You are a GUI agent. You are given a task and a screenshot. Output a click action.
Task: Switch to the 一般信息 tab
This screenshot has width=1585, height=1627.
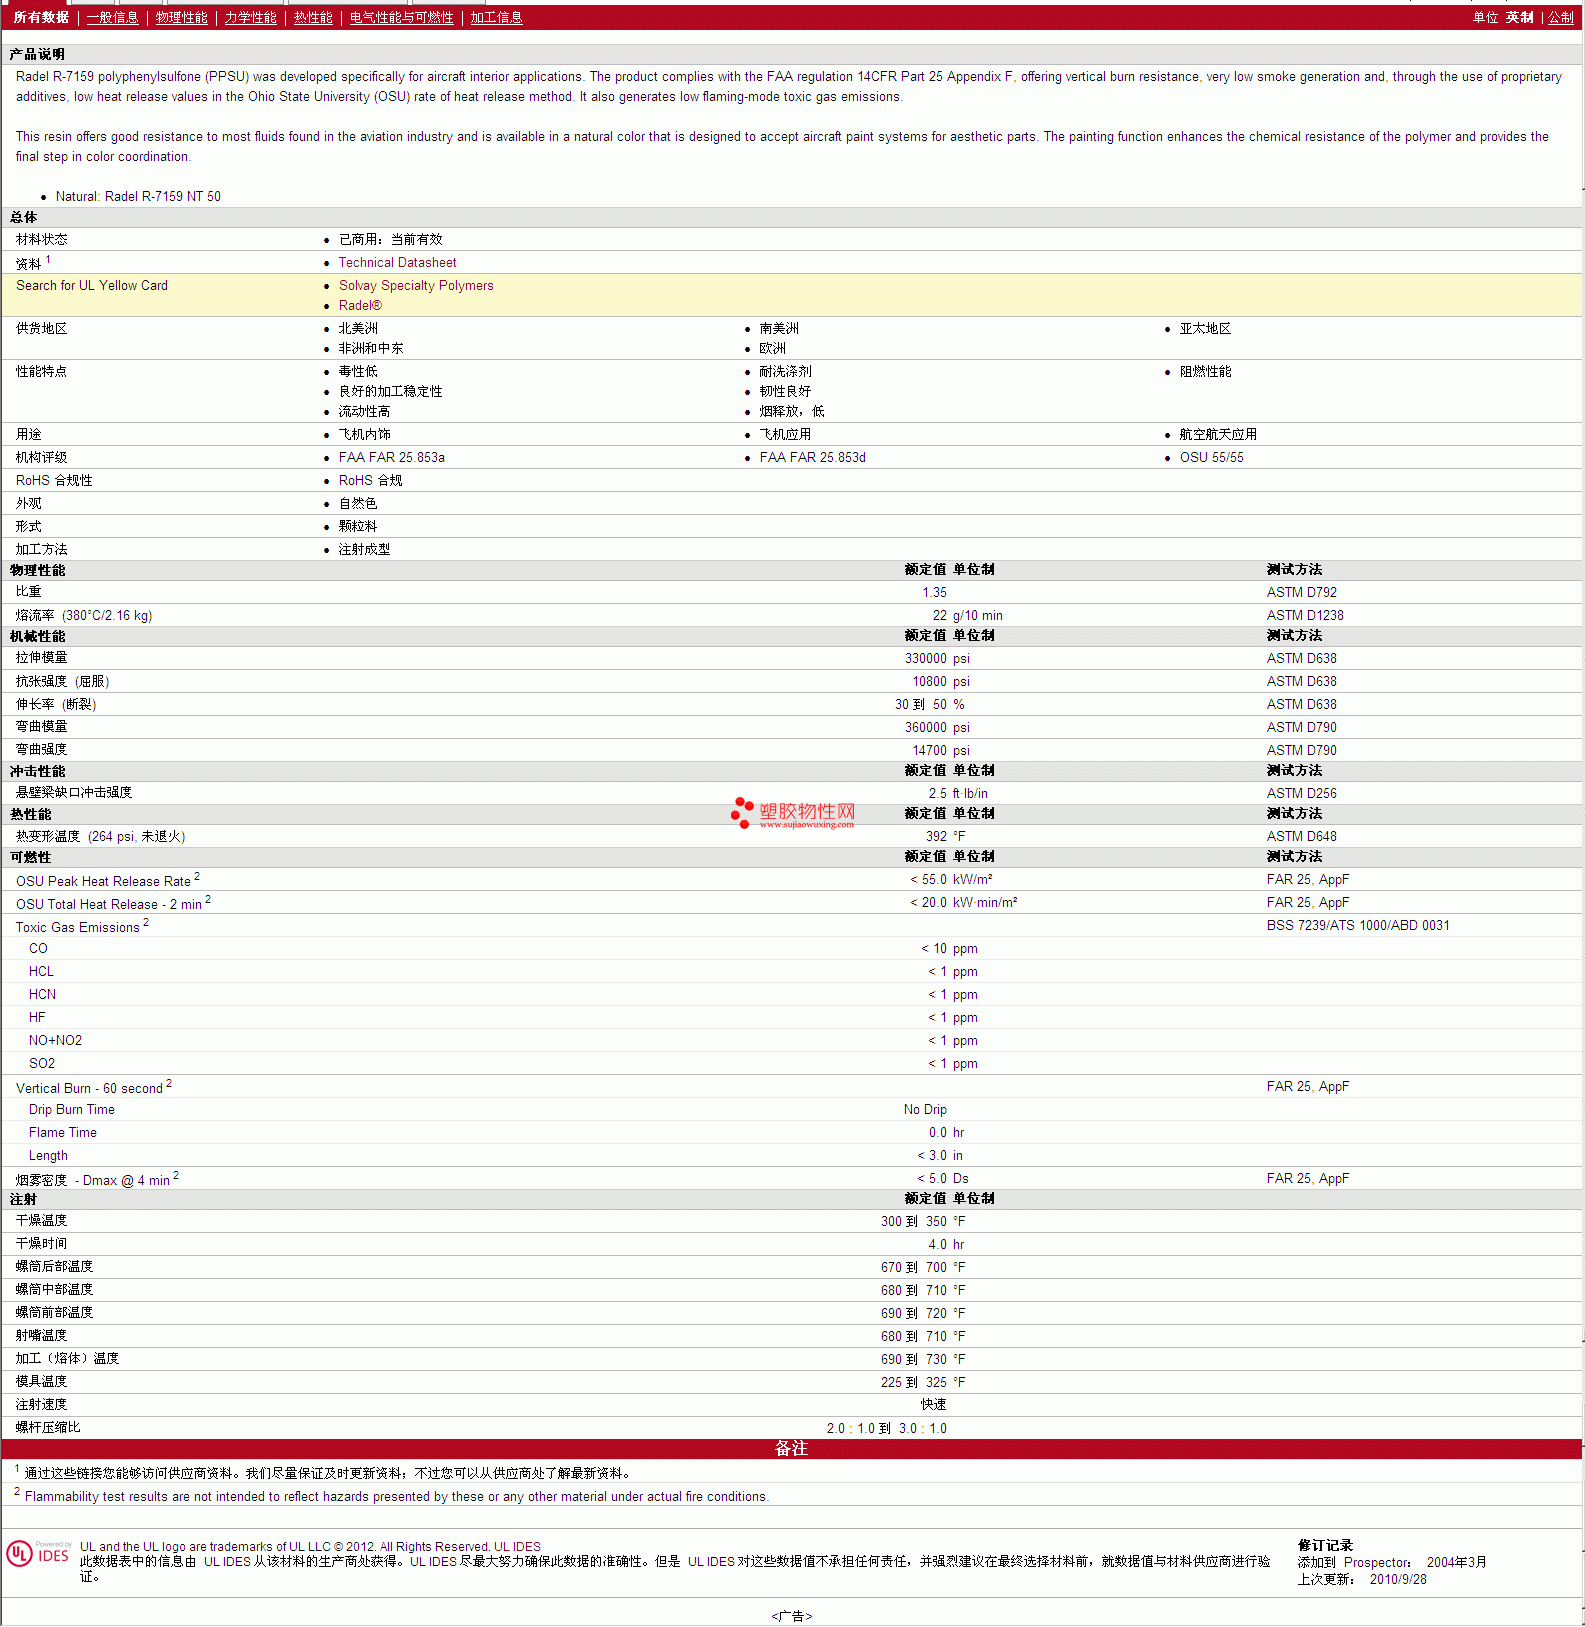112,17
